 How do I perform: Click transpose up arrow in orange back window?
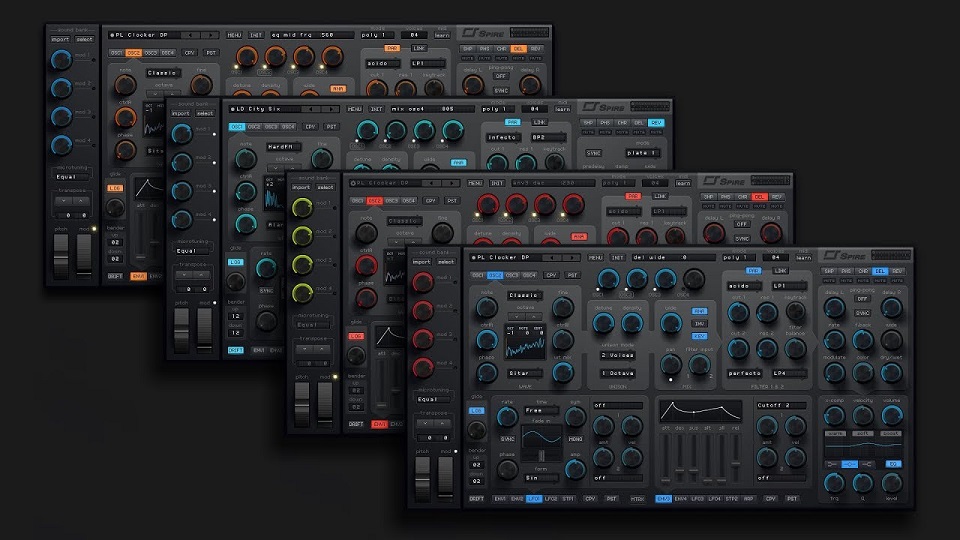coord(80,201)
